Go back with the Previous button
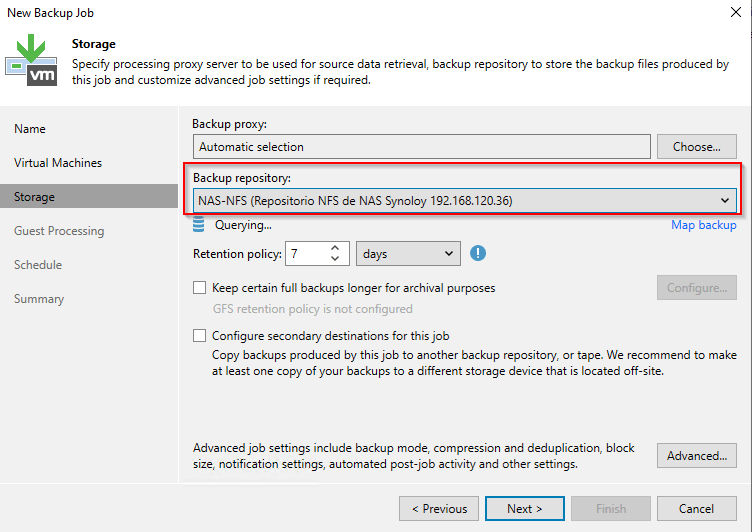This screenshot has width=752, height=532. pos(438,509)
